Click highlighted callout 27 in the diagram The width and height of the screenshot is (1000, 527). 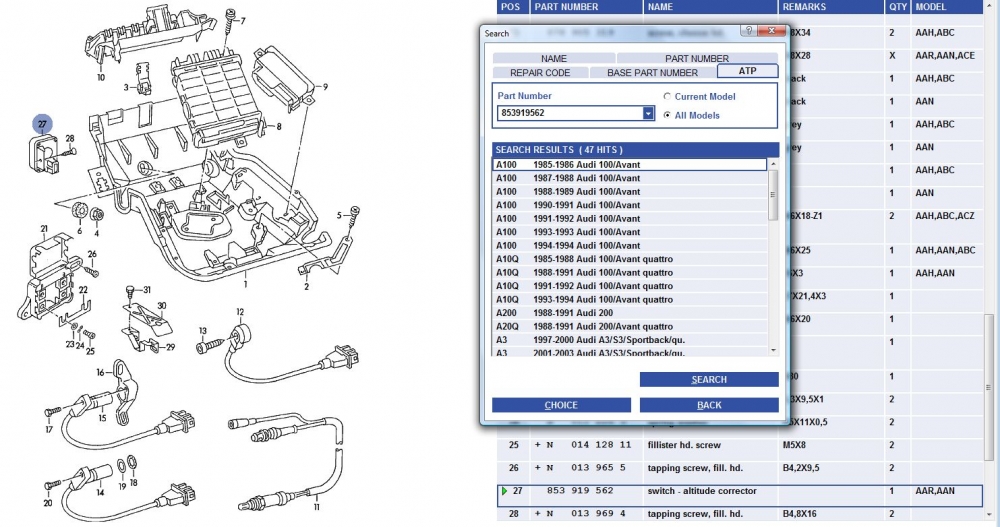42,124
